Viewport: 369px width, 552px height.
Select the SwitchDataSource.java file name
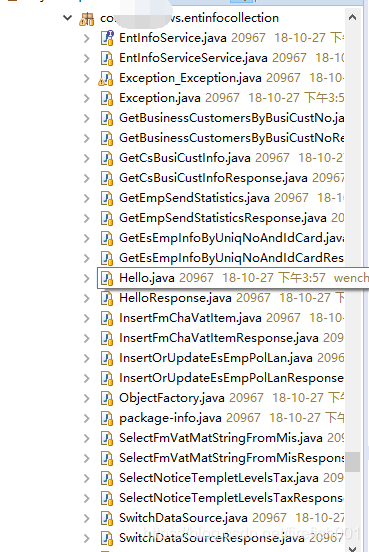point(183,519)
